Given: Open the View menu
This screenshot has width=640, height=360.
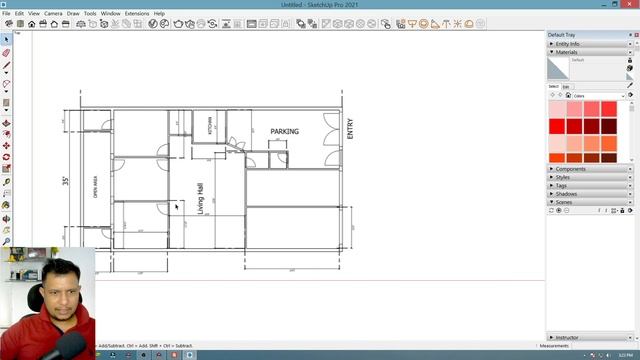Looking at the screenshot, I should click(x=34, y=13).
